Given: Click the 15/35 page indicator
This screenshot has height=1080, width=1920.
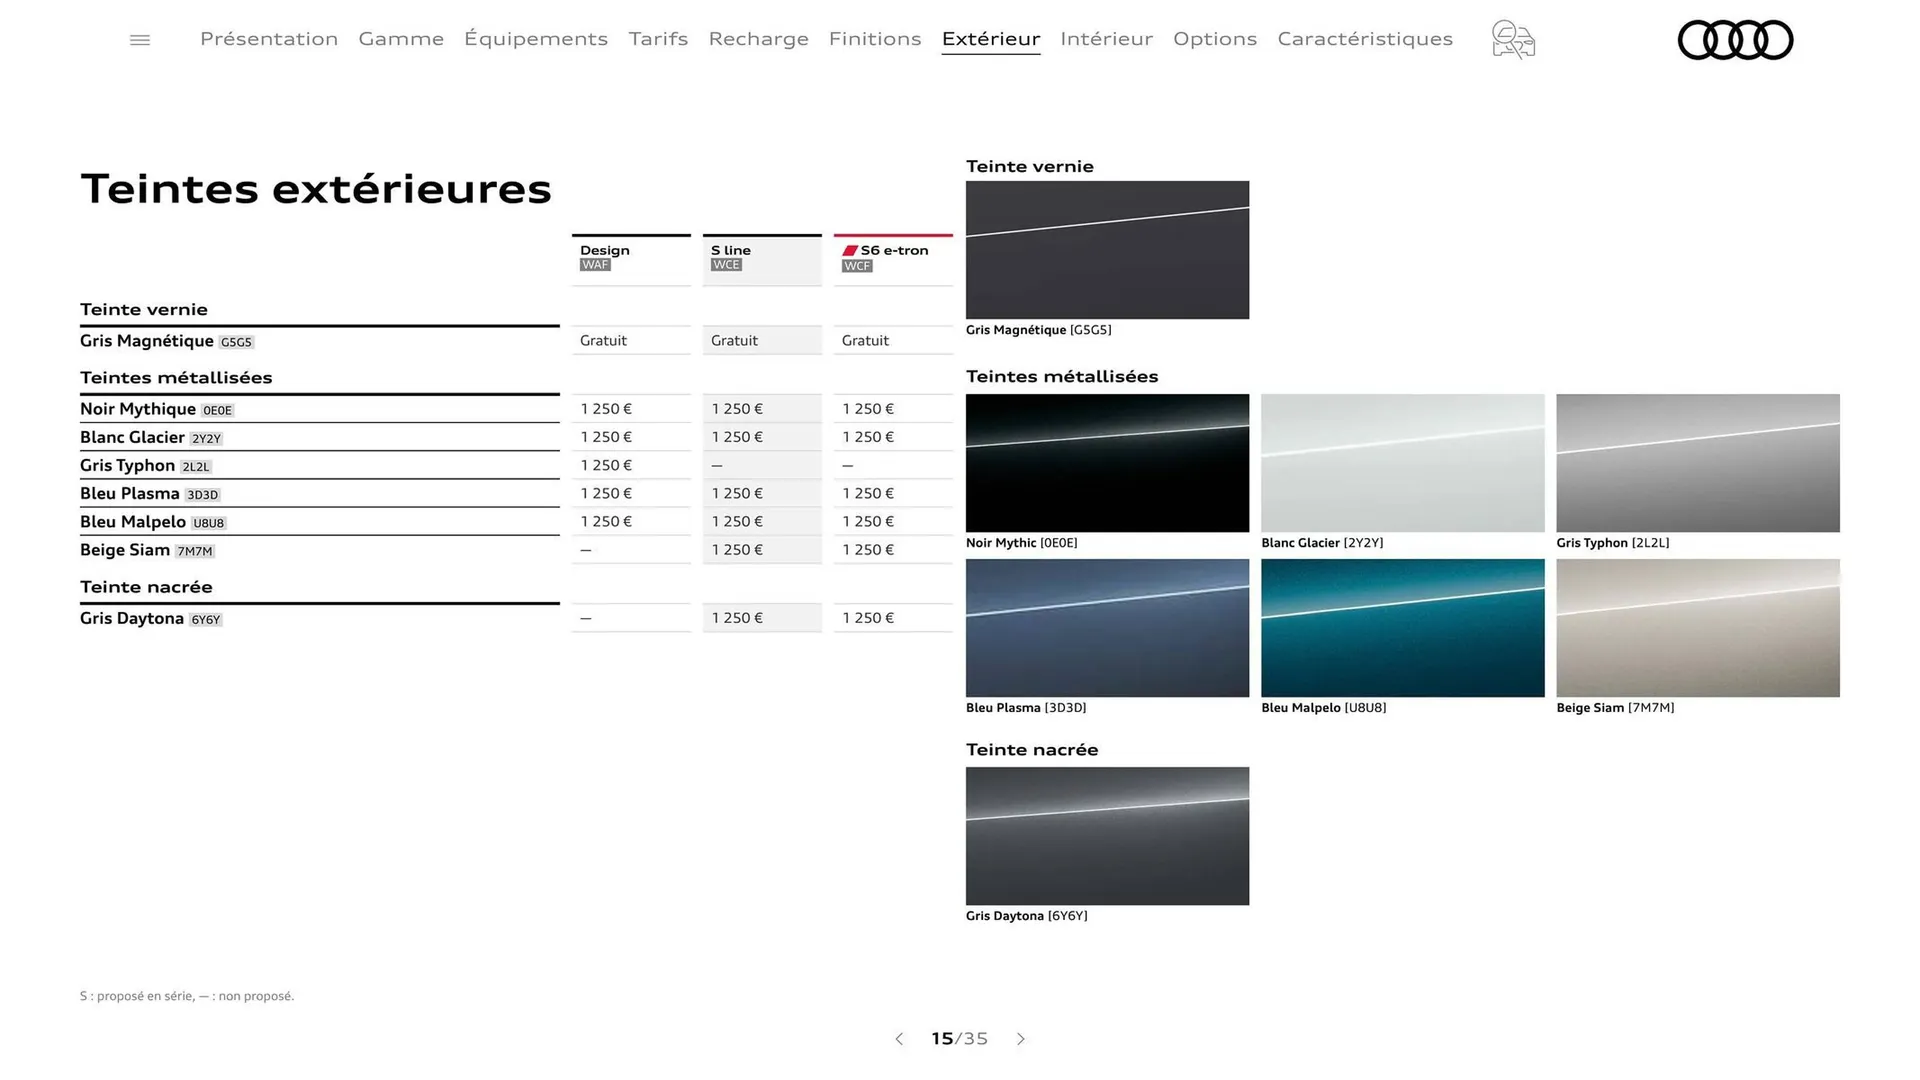Looking at the screenshot, I should click(959, 1039).
